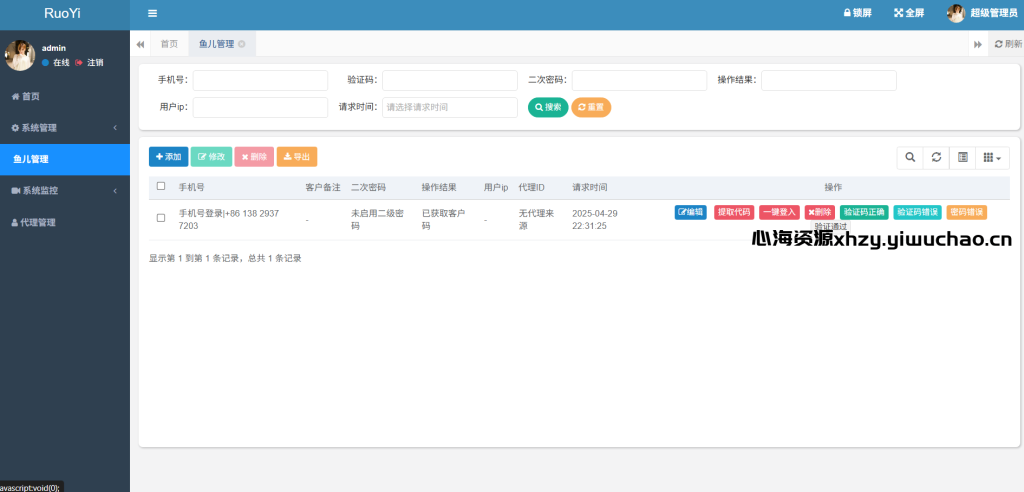Click the 注销 logout link in the sidebar
Viewport: 1024px width, 492px height.
click(89, 63)
